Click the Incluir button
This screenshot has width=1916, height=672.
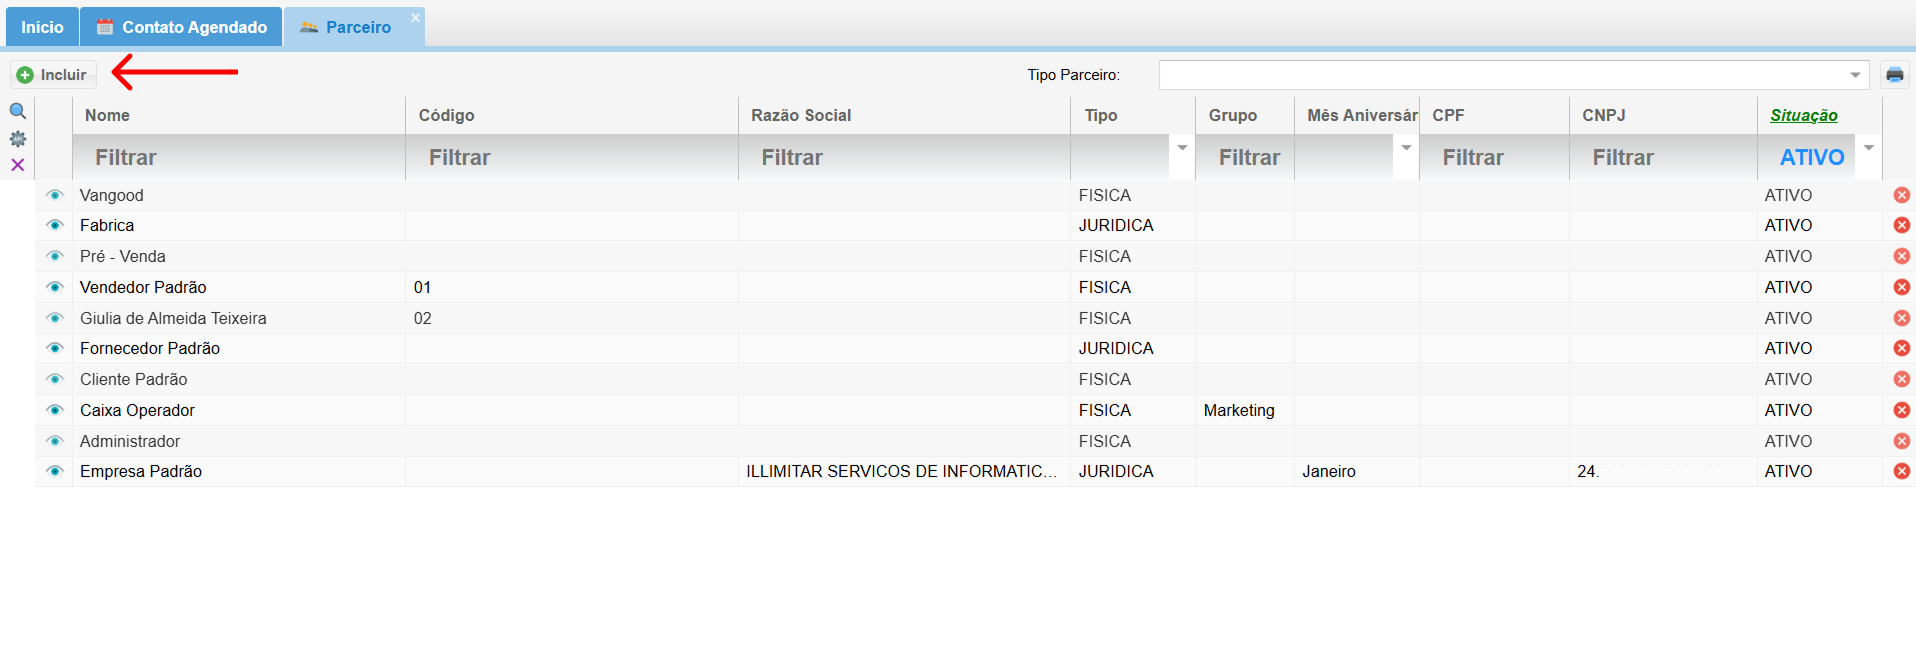click(53, 75)
